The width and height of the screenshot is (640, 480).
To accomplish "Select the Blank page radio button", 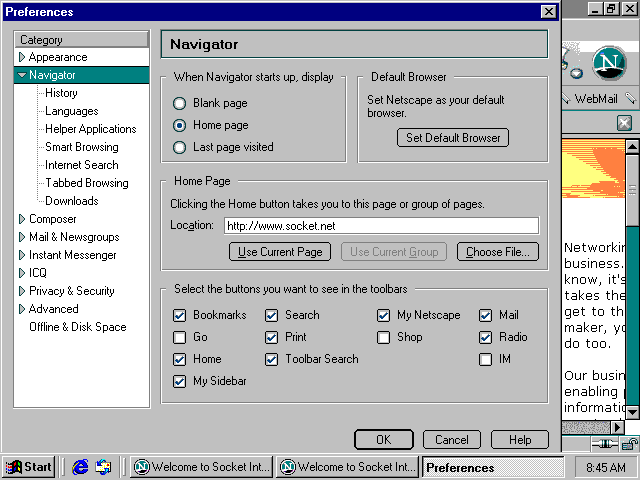I will pos(179,103).
